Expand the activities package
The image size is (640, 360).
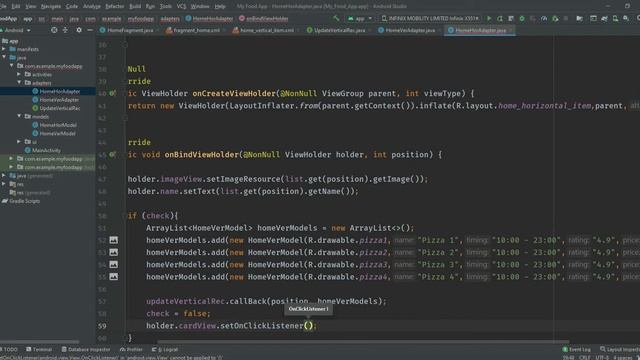pyautogui.click(x=19, y=74)
